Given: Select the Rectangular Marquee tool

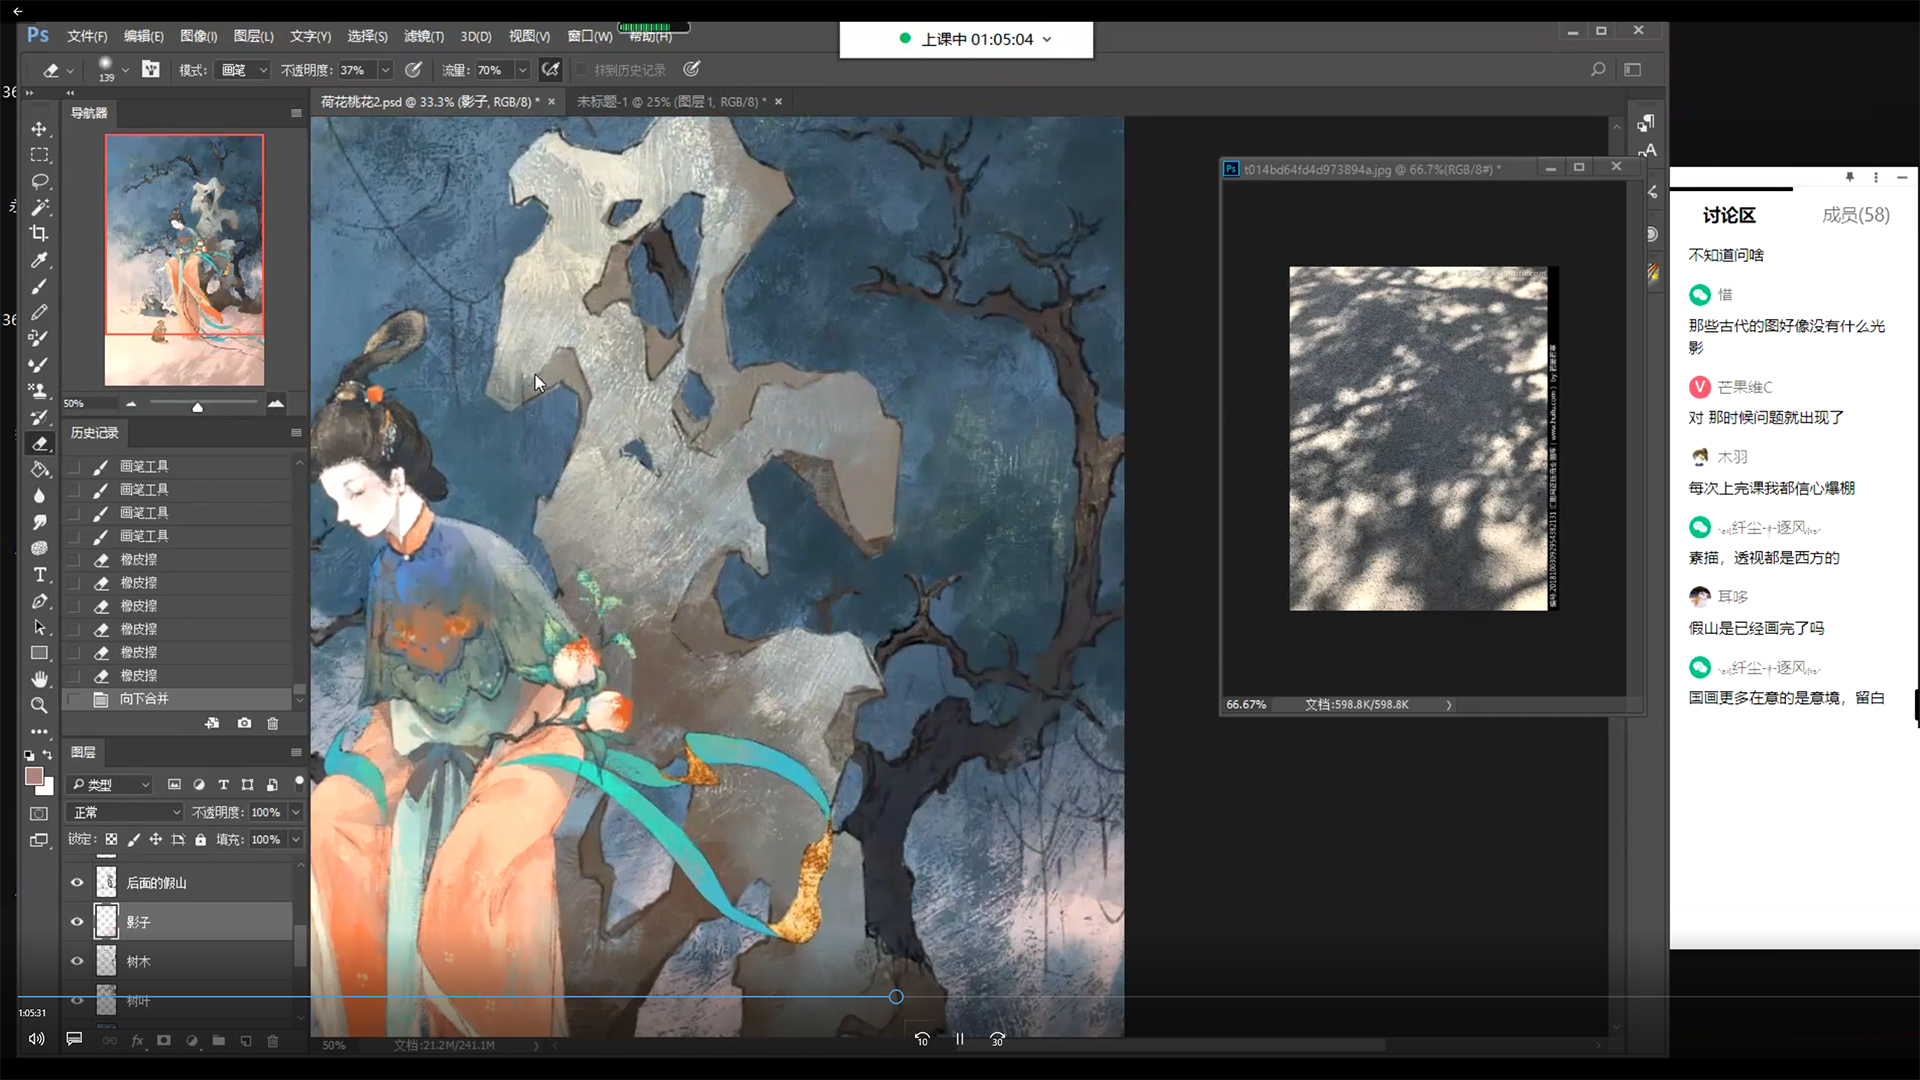Looking at the screenshot, I should click(x=39, y=155).
